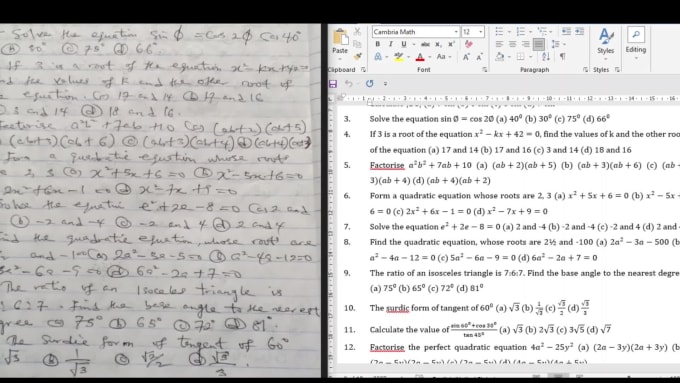Toggle Show/Hide paragraph marks
The height and width of the screenshot is (383, 680).
[x=562, y=56]
